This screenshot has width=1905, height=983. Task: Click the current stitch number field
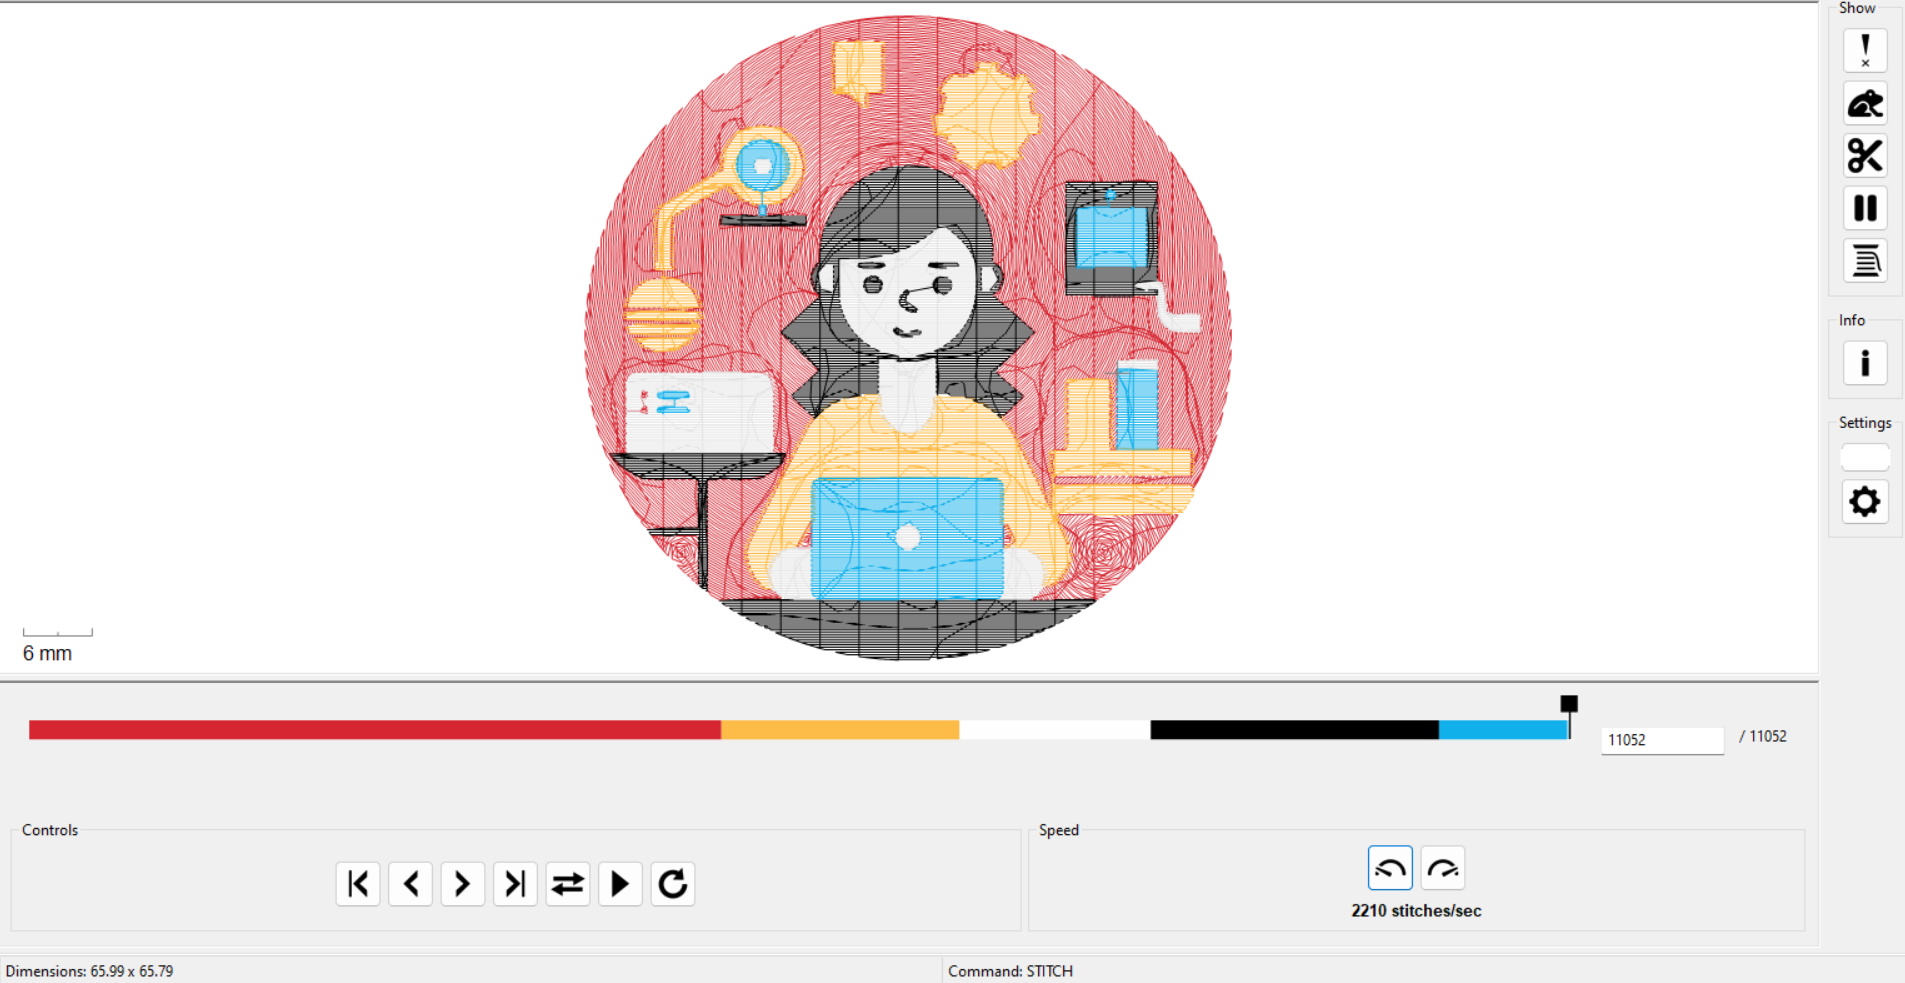(x=1662, y=740)
